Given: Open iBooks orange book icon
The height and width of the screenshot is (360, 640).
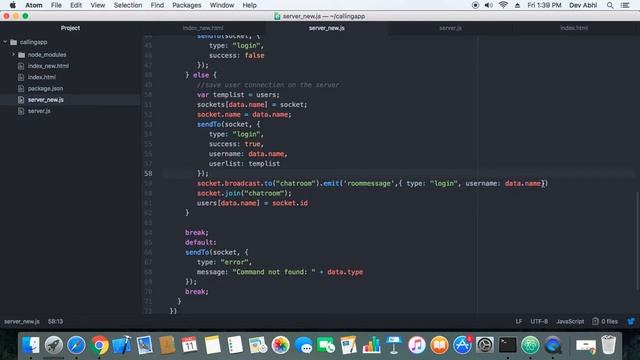Looking at the screenshot, I should (439, 345).
